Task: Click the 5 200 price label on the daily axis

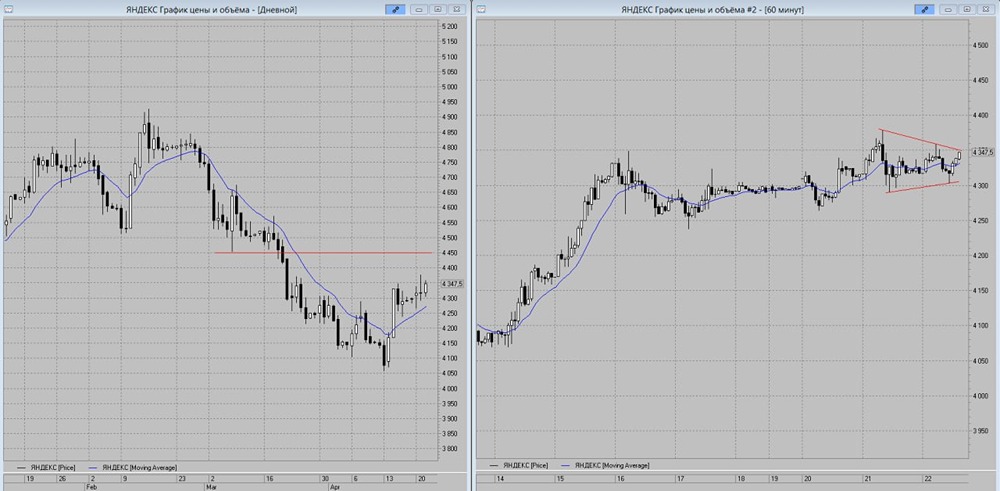Action: tap(450, 27)
